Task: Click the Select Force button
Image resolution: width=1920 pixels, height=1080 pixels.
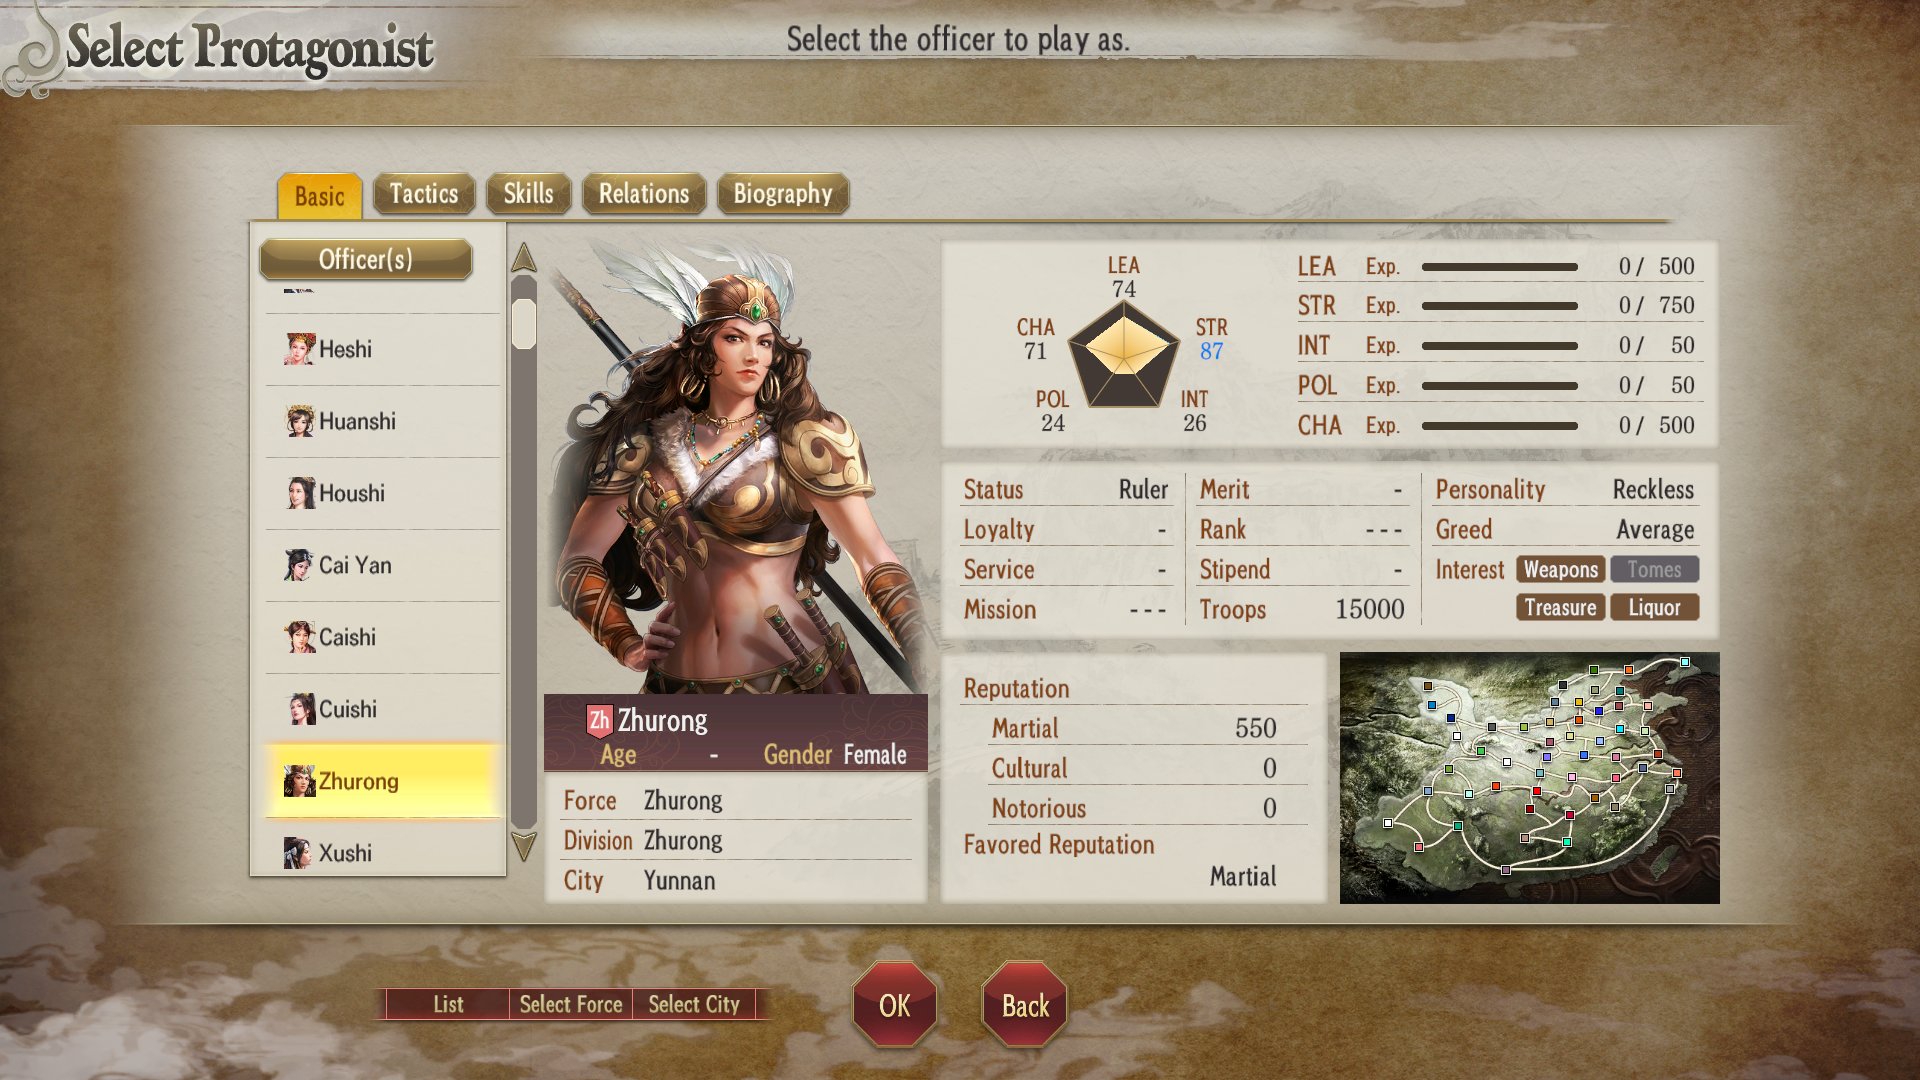Action: 571,1004
